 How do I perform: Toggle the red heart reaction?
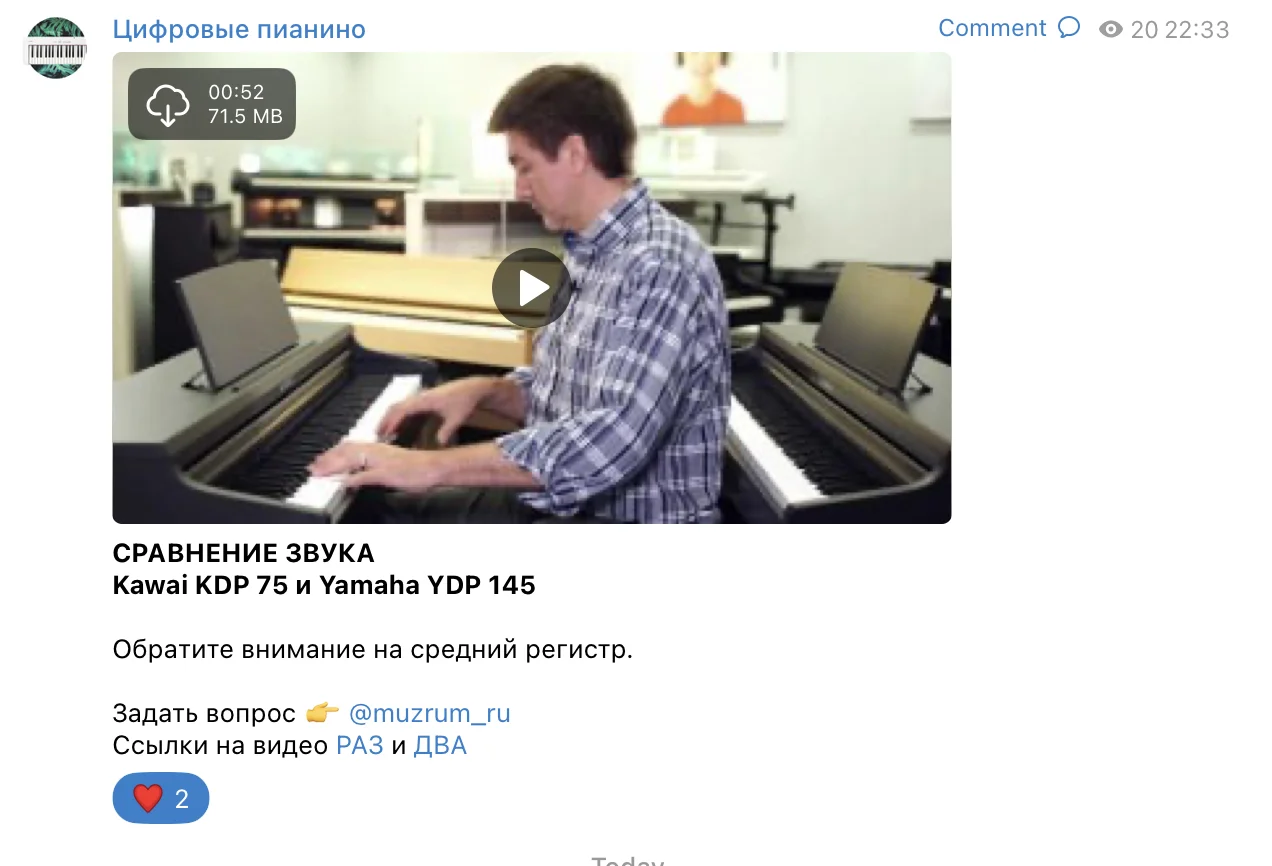(148, 798)
